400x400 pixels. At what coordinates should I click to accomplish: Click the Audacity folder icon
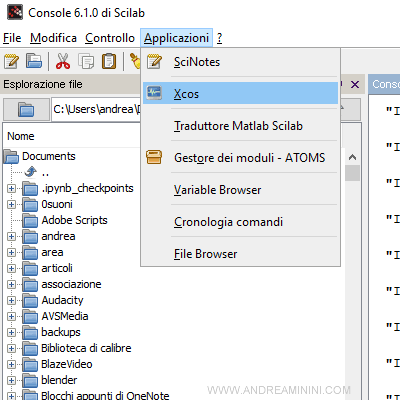[x=30, y=301]
